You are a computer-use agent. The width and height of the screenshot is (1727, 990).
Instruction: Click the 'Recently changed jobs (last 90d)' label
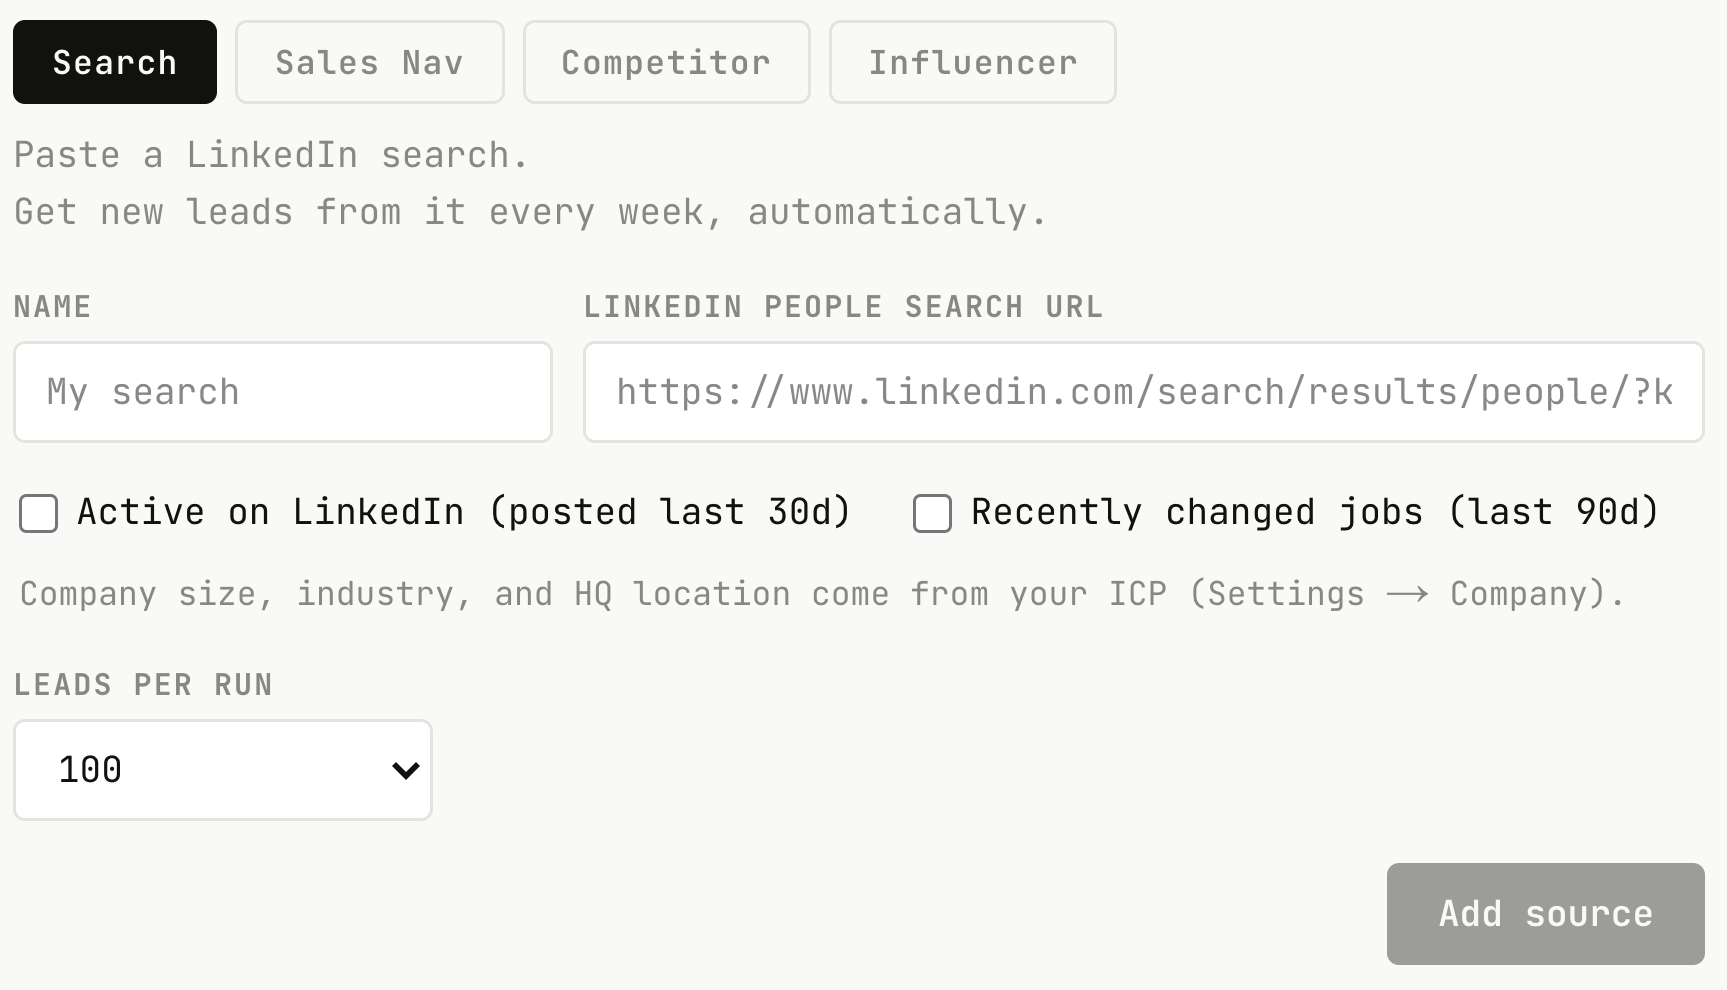pyautogui.click(x=1315, y=512)
